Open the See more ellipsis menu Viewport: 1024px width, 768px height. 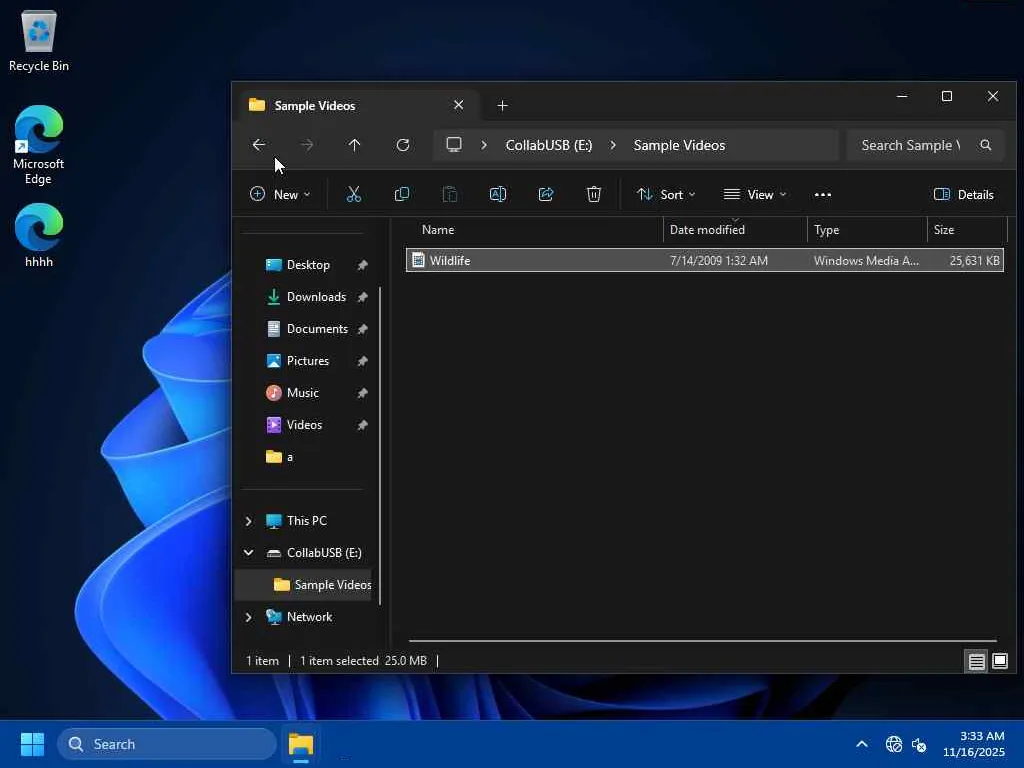click(823, 194)
